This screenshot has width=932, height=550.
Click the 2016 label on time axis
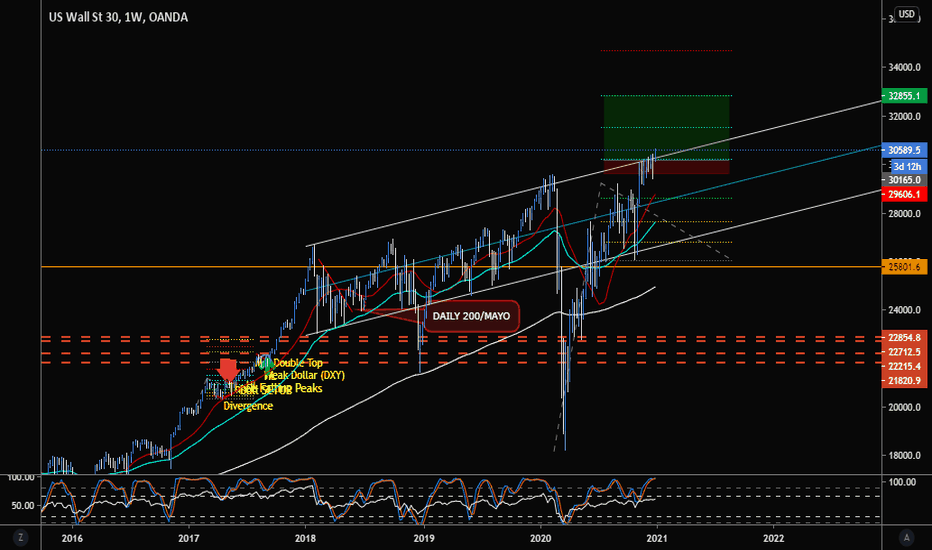coord(72,538)
